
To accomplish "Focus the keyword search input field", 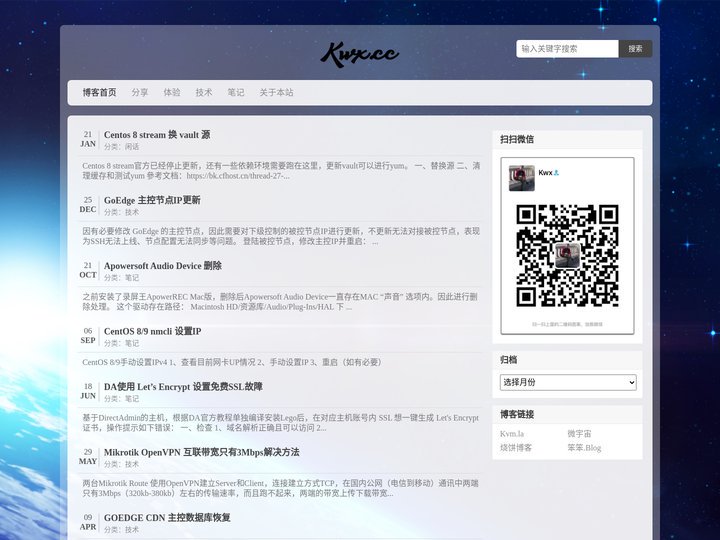I will click(x=567, y=49).
